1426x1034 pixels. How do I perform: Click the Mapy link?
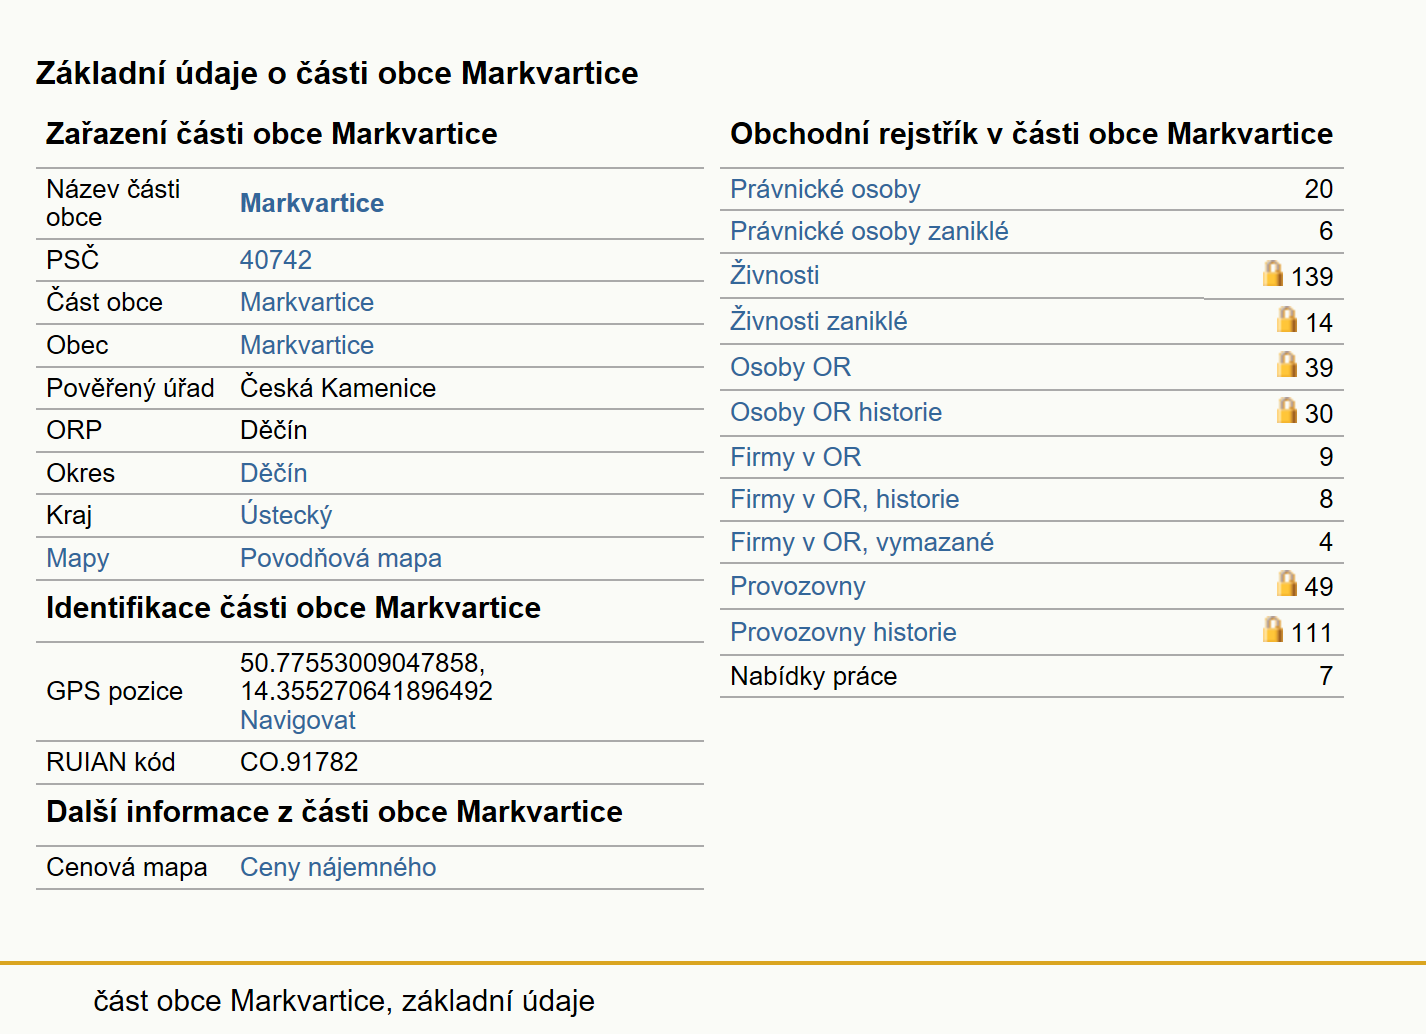[78, 558]
